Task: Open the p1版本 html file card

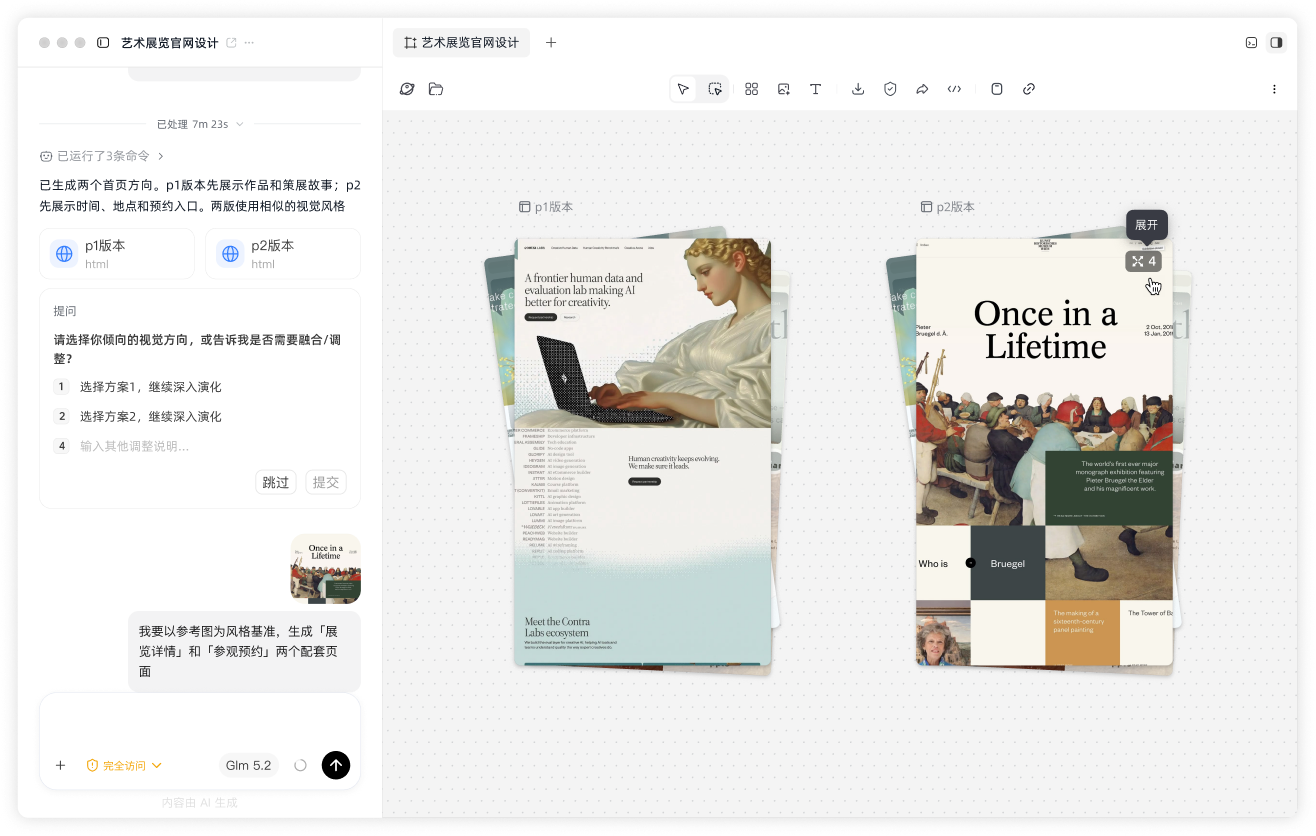Action: click(117, 254)
